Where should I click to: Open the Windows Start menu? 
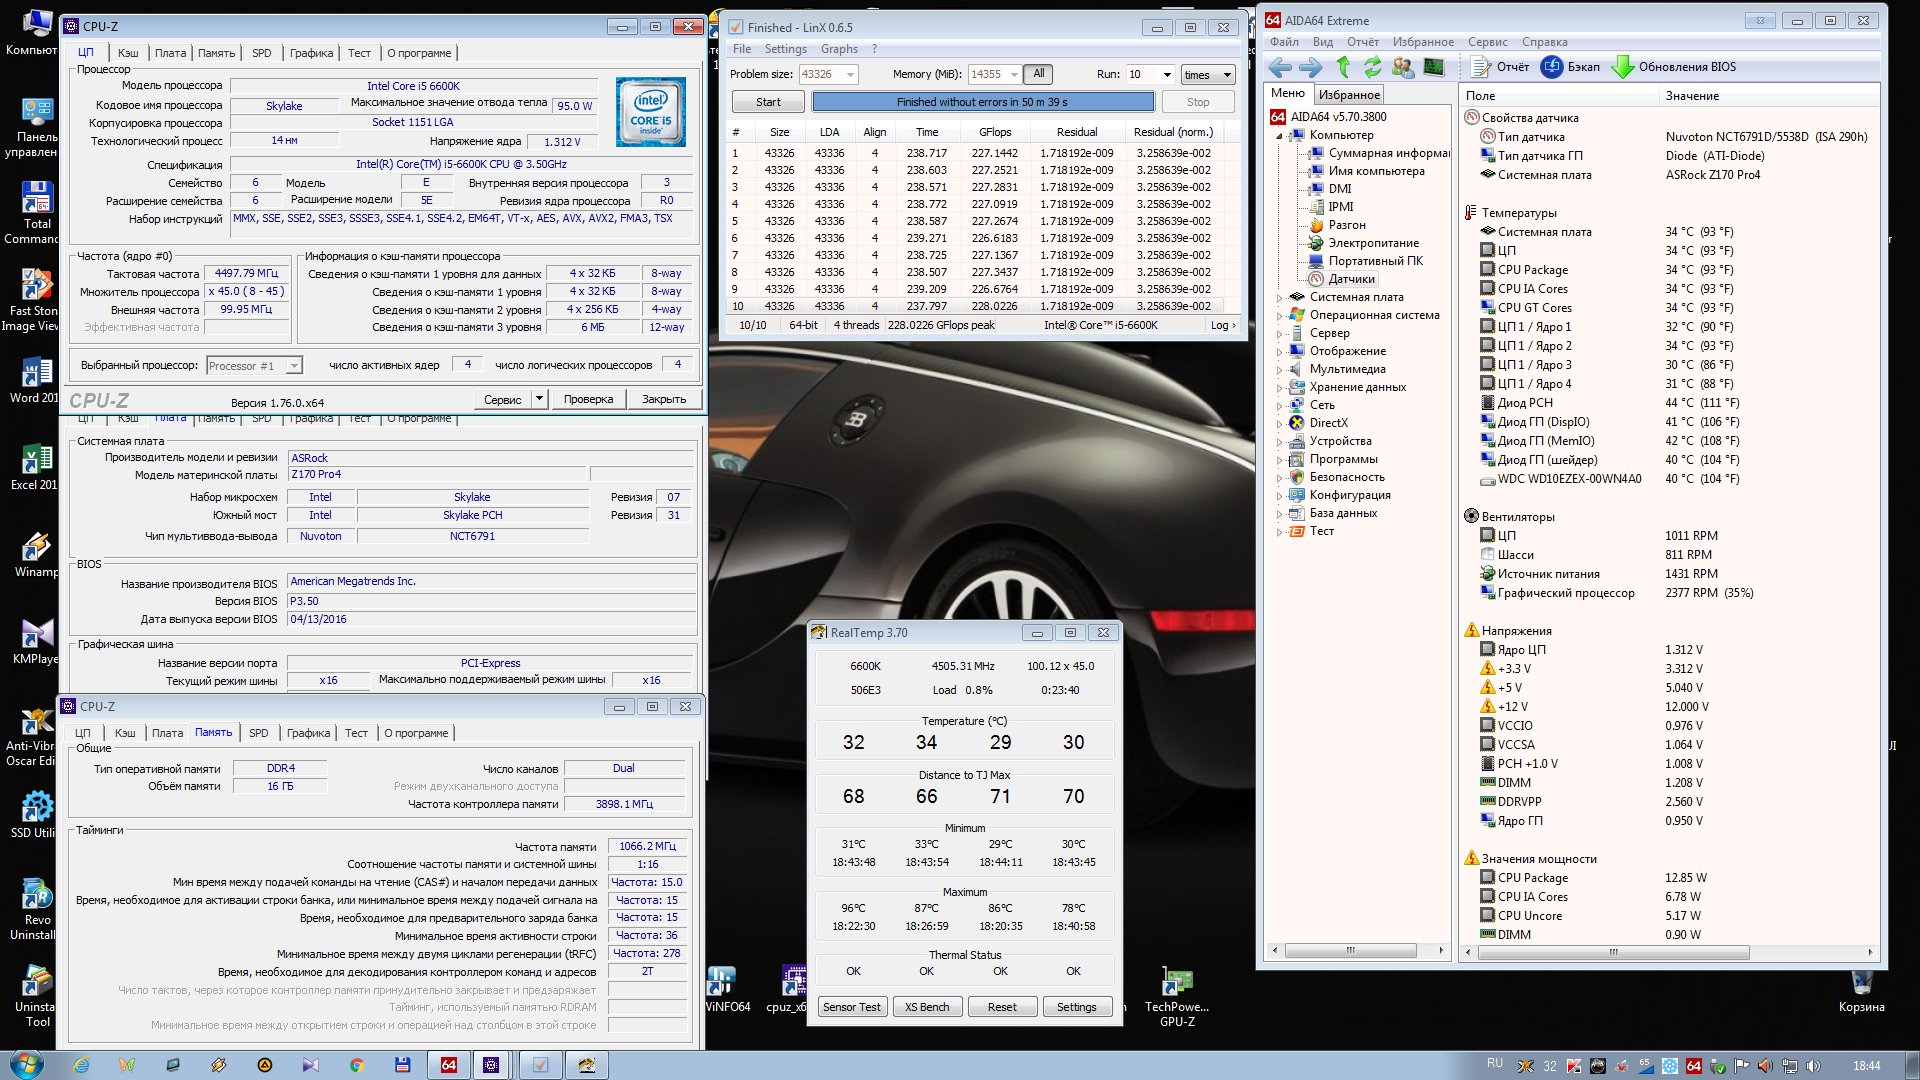tap(26, 1064)
